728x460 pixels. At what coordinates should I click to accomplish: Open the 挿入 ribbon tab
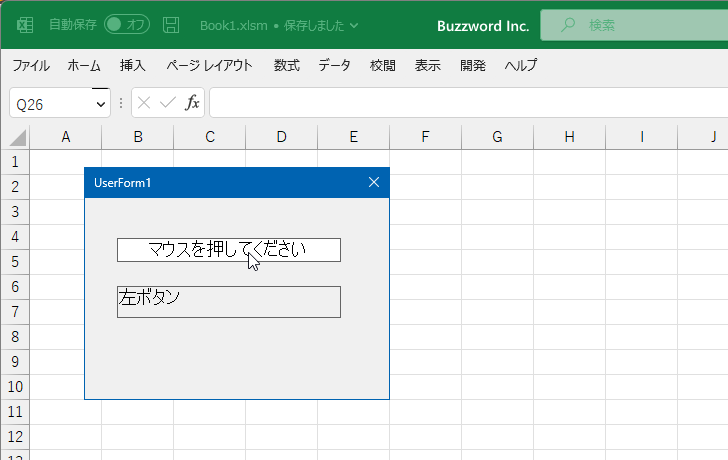[133, 65]
